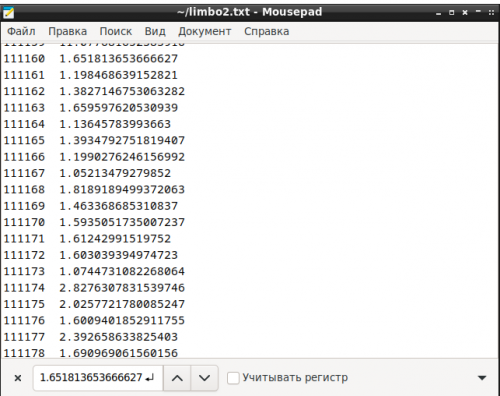Open the Справка menu

click(x=267, y=31)
